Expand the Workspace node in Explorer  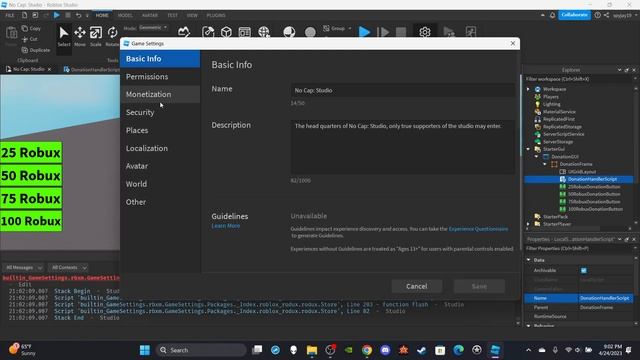528,89
